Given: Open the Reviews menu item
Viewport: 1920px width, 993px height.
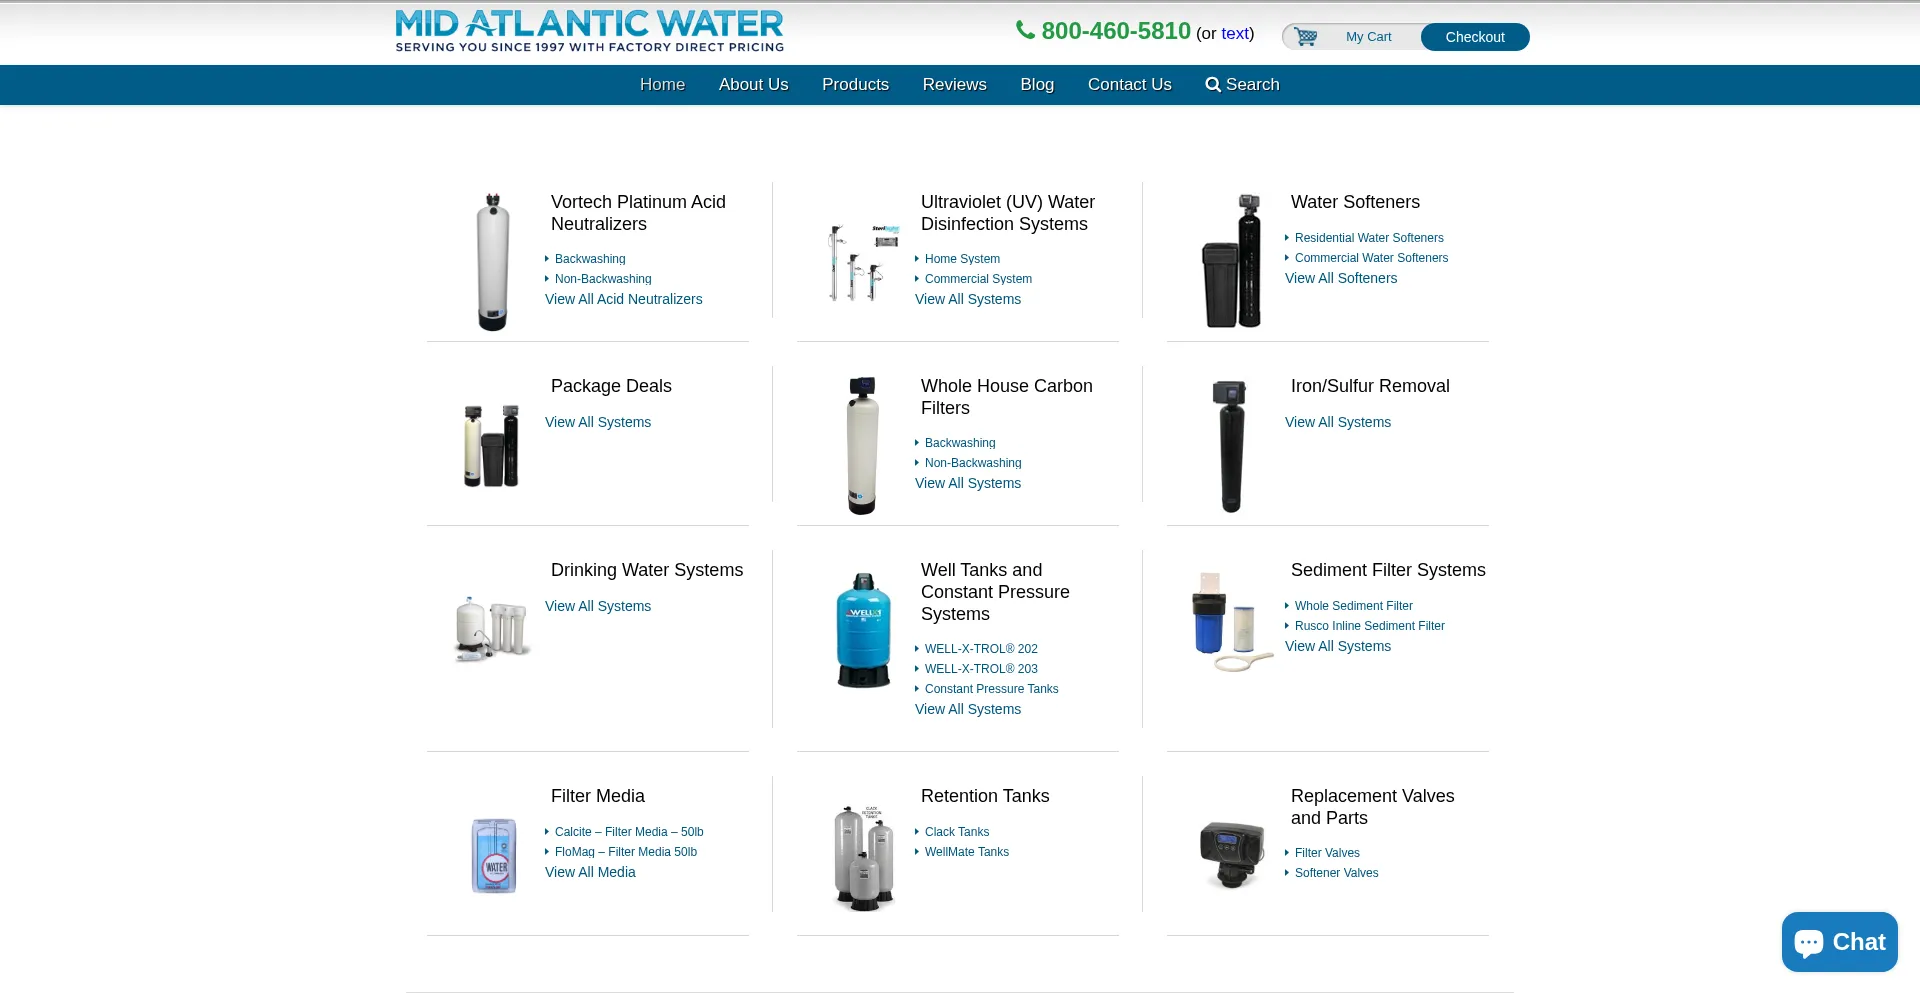Looking at the screenshot, I should (x=954, y=85).
